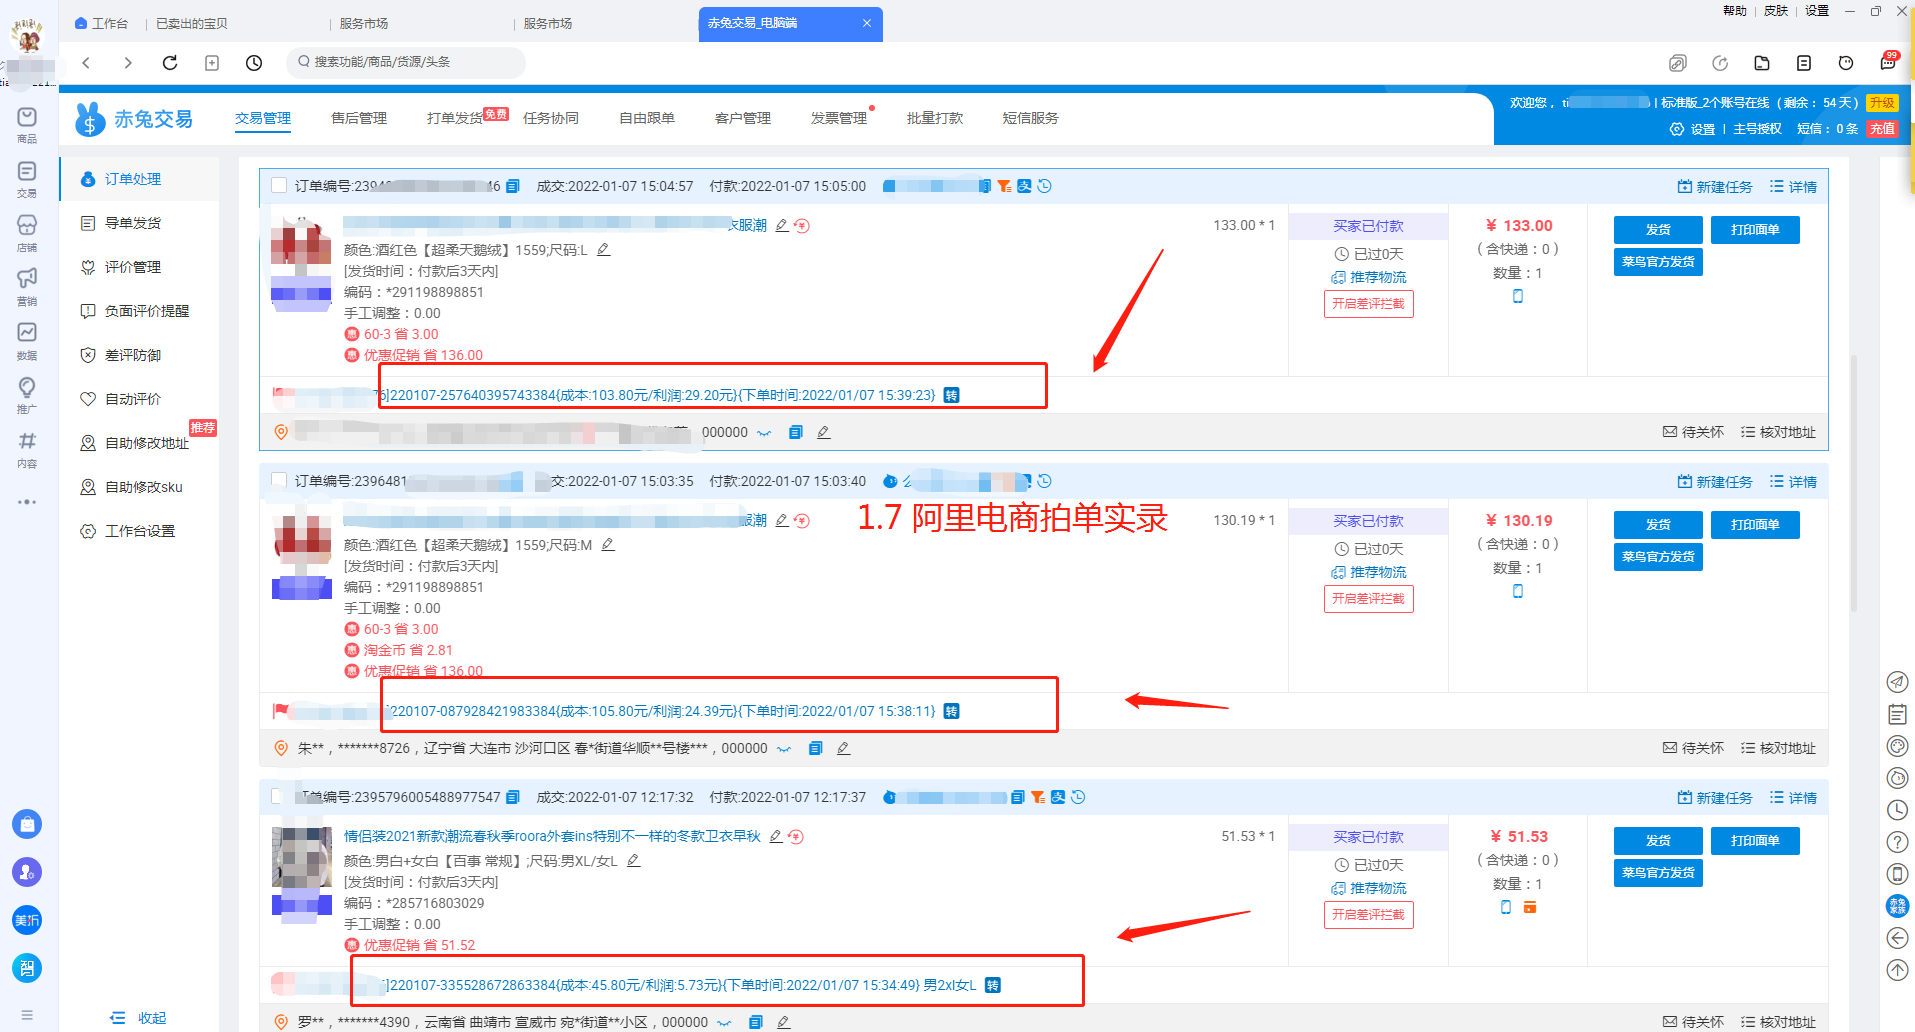The height and width of the screenshot is (1032, 1915).
Task: Click the scroll-to-top arrow icon
Action: (x=1897, y=970)
